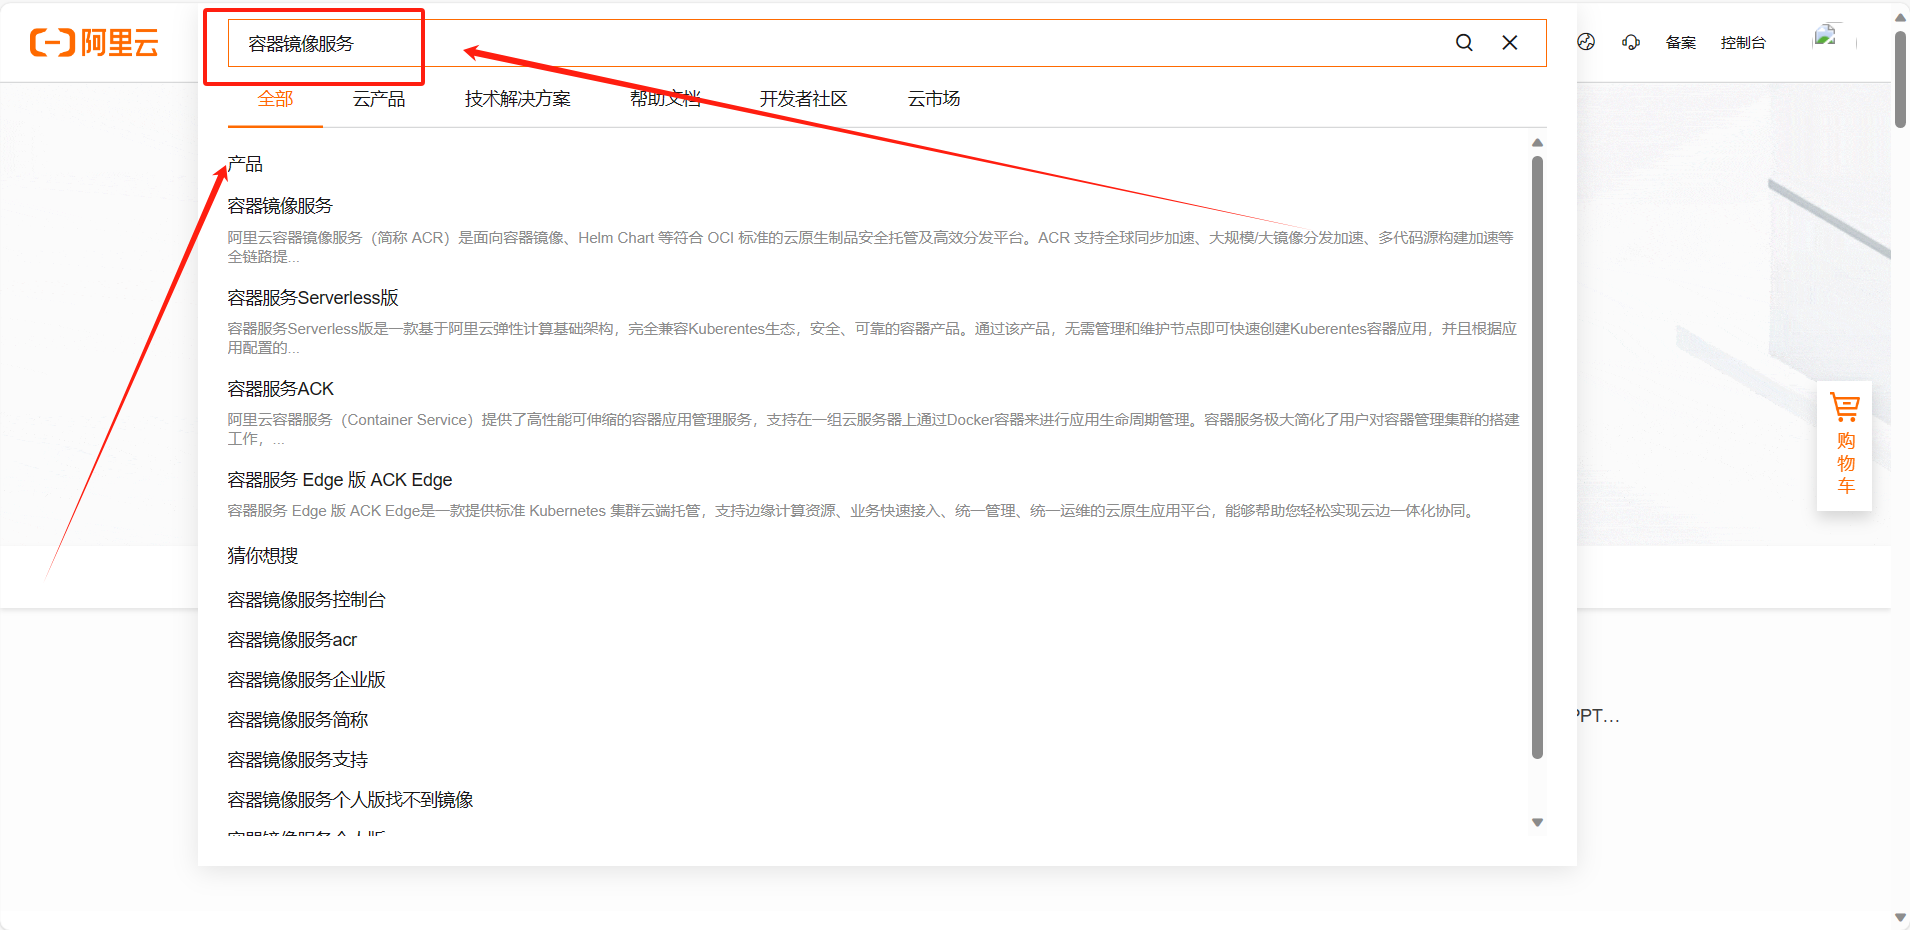This screenshot has width=1910, height=930.
Task: Open the 云市场 tab
Action: [x=933, y=99]
